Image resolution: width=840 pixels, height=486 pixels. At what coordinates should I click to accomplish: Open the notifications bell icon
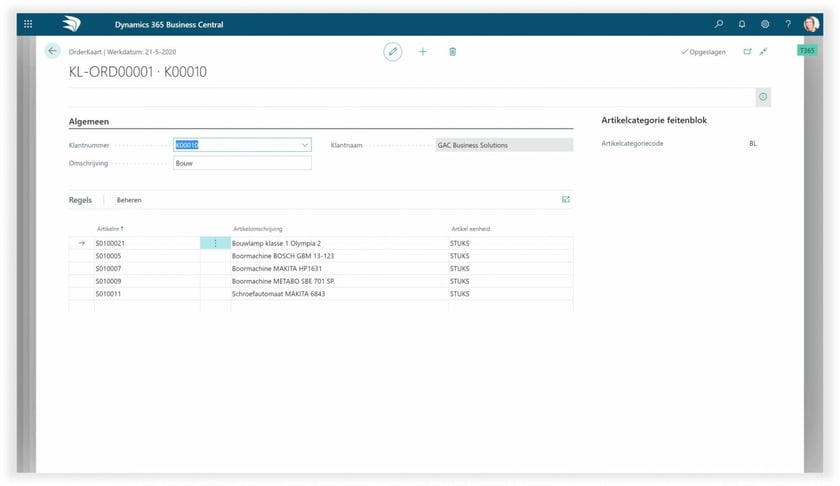point(741,24)
